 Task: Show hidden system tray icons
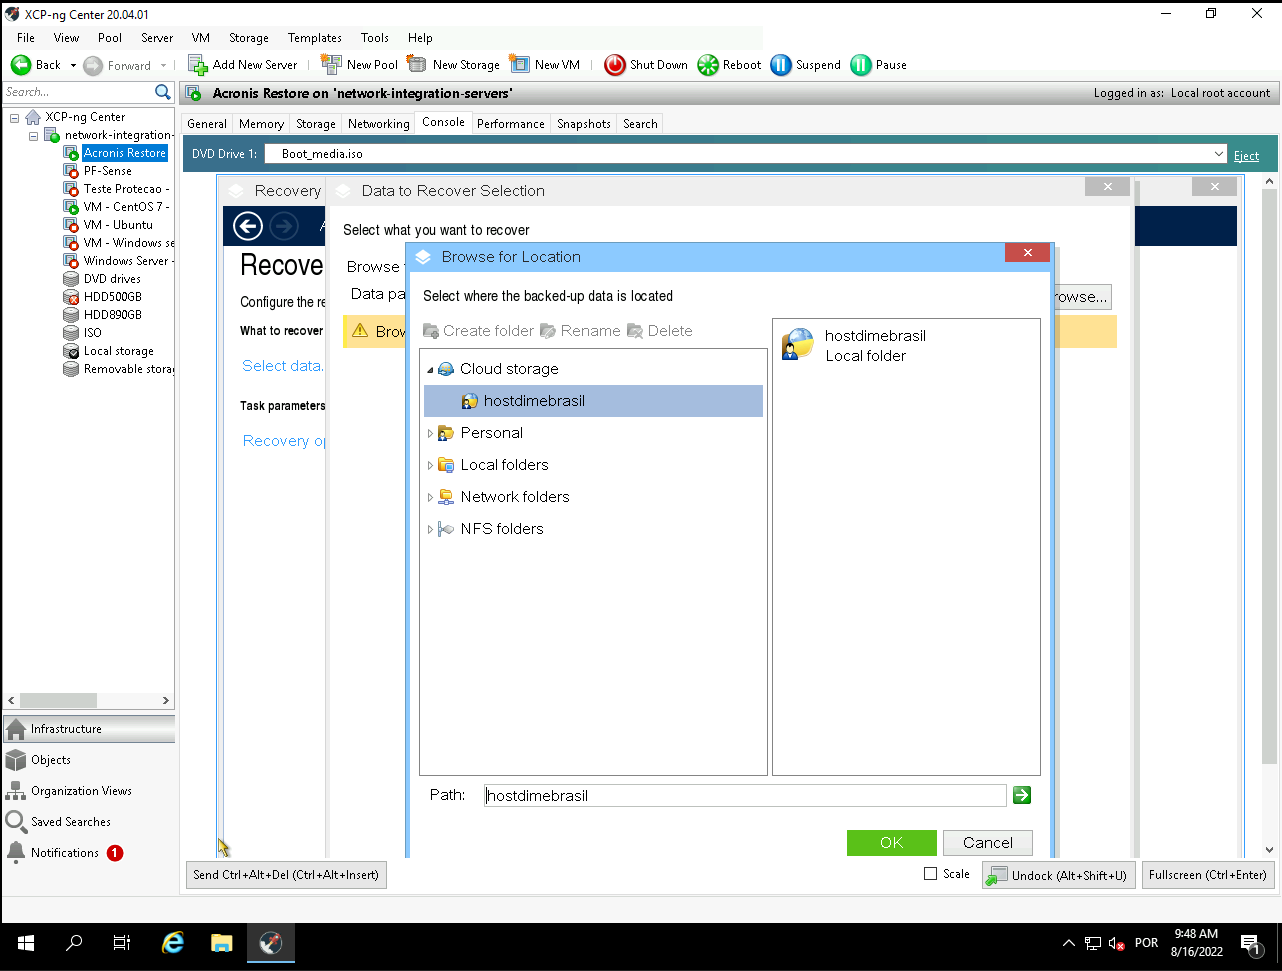[x=1068, y=943]
